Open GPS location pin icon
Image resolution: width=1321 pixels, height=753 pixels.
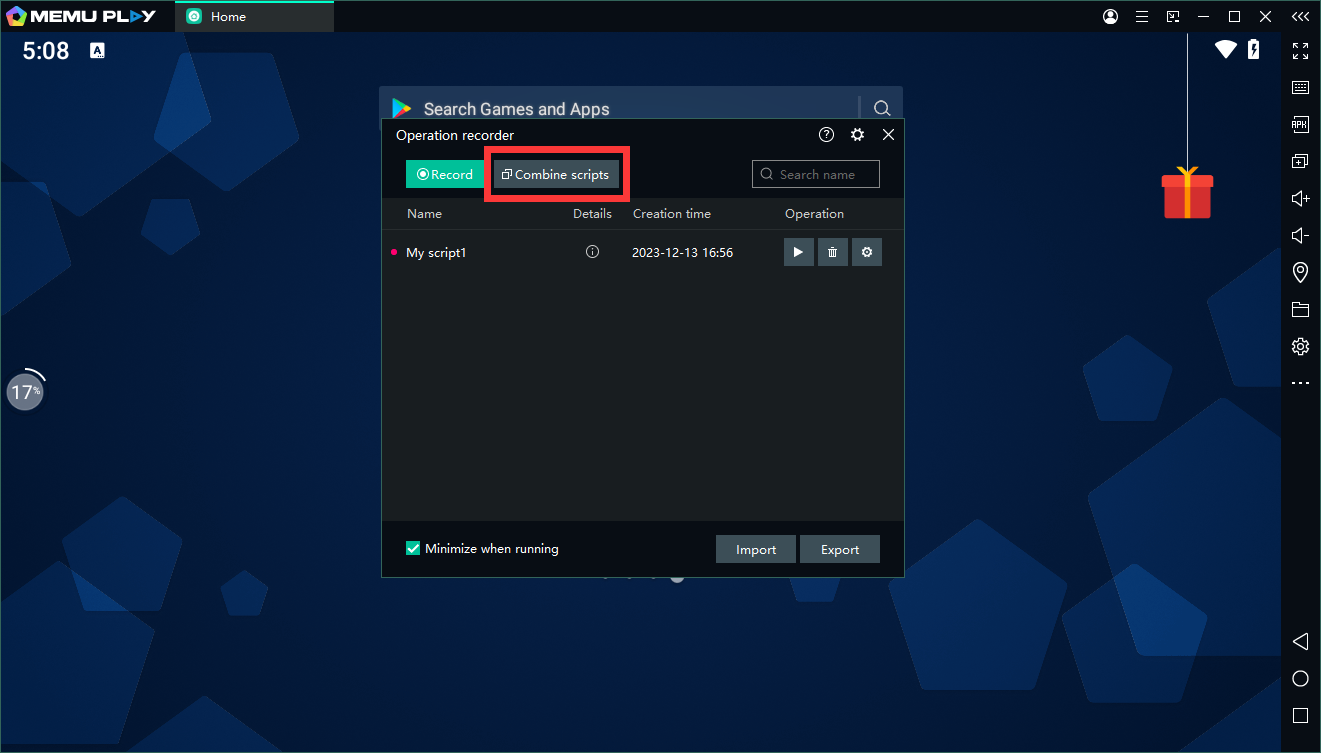[1300, 272]
